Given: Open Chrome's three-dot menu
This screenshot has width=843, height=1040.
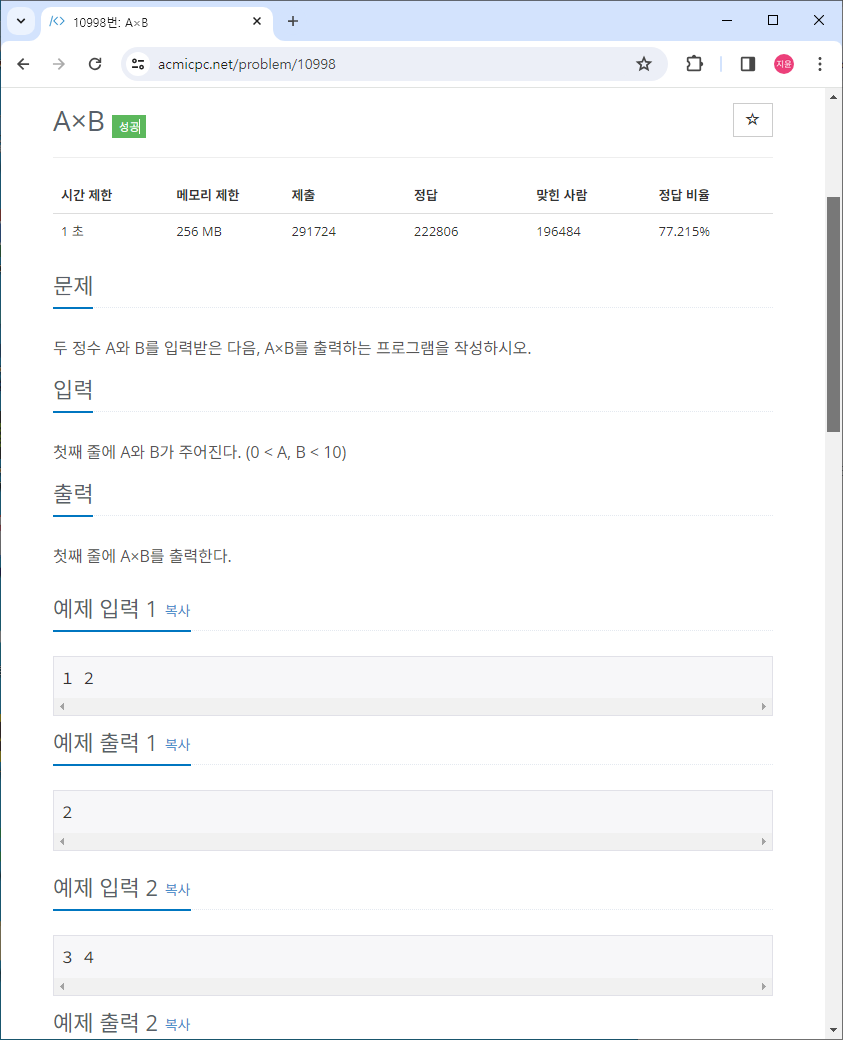Looking at the screenshot, I should click(x=820, y=63).
